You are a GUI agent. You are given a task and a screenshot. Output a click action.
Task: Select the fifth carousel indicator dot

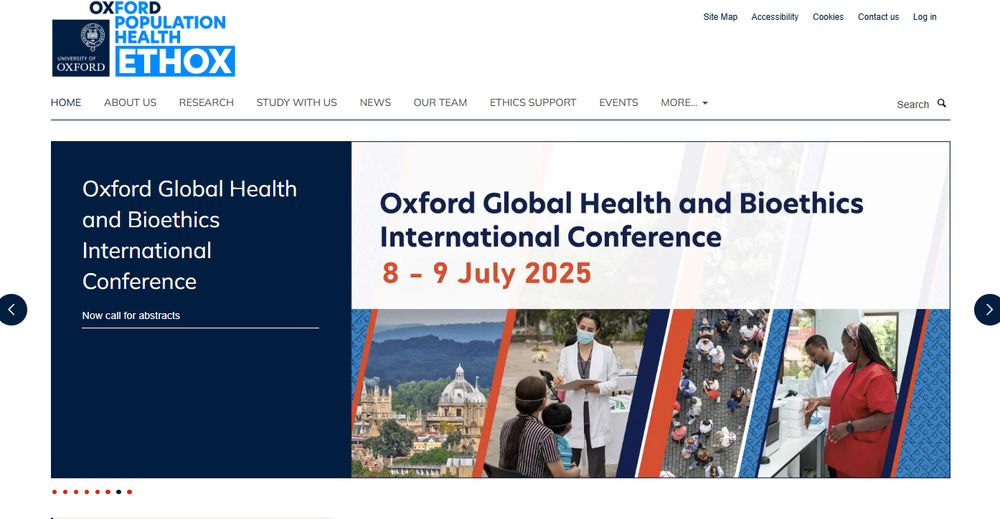(98, 492)
